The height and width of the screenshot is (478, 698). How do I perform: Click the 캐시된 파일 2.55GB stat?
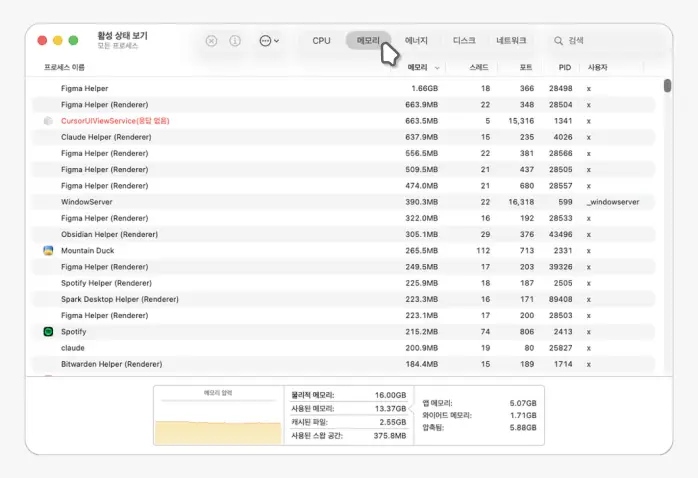point(348,422)
